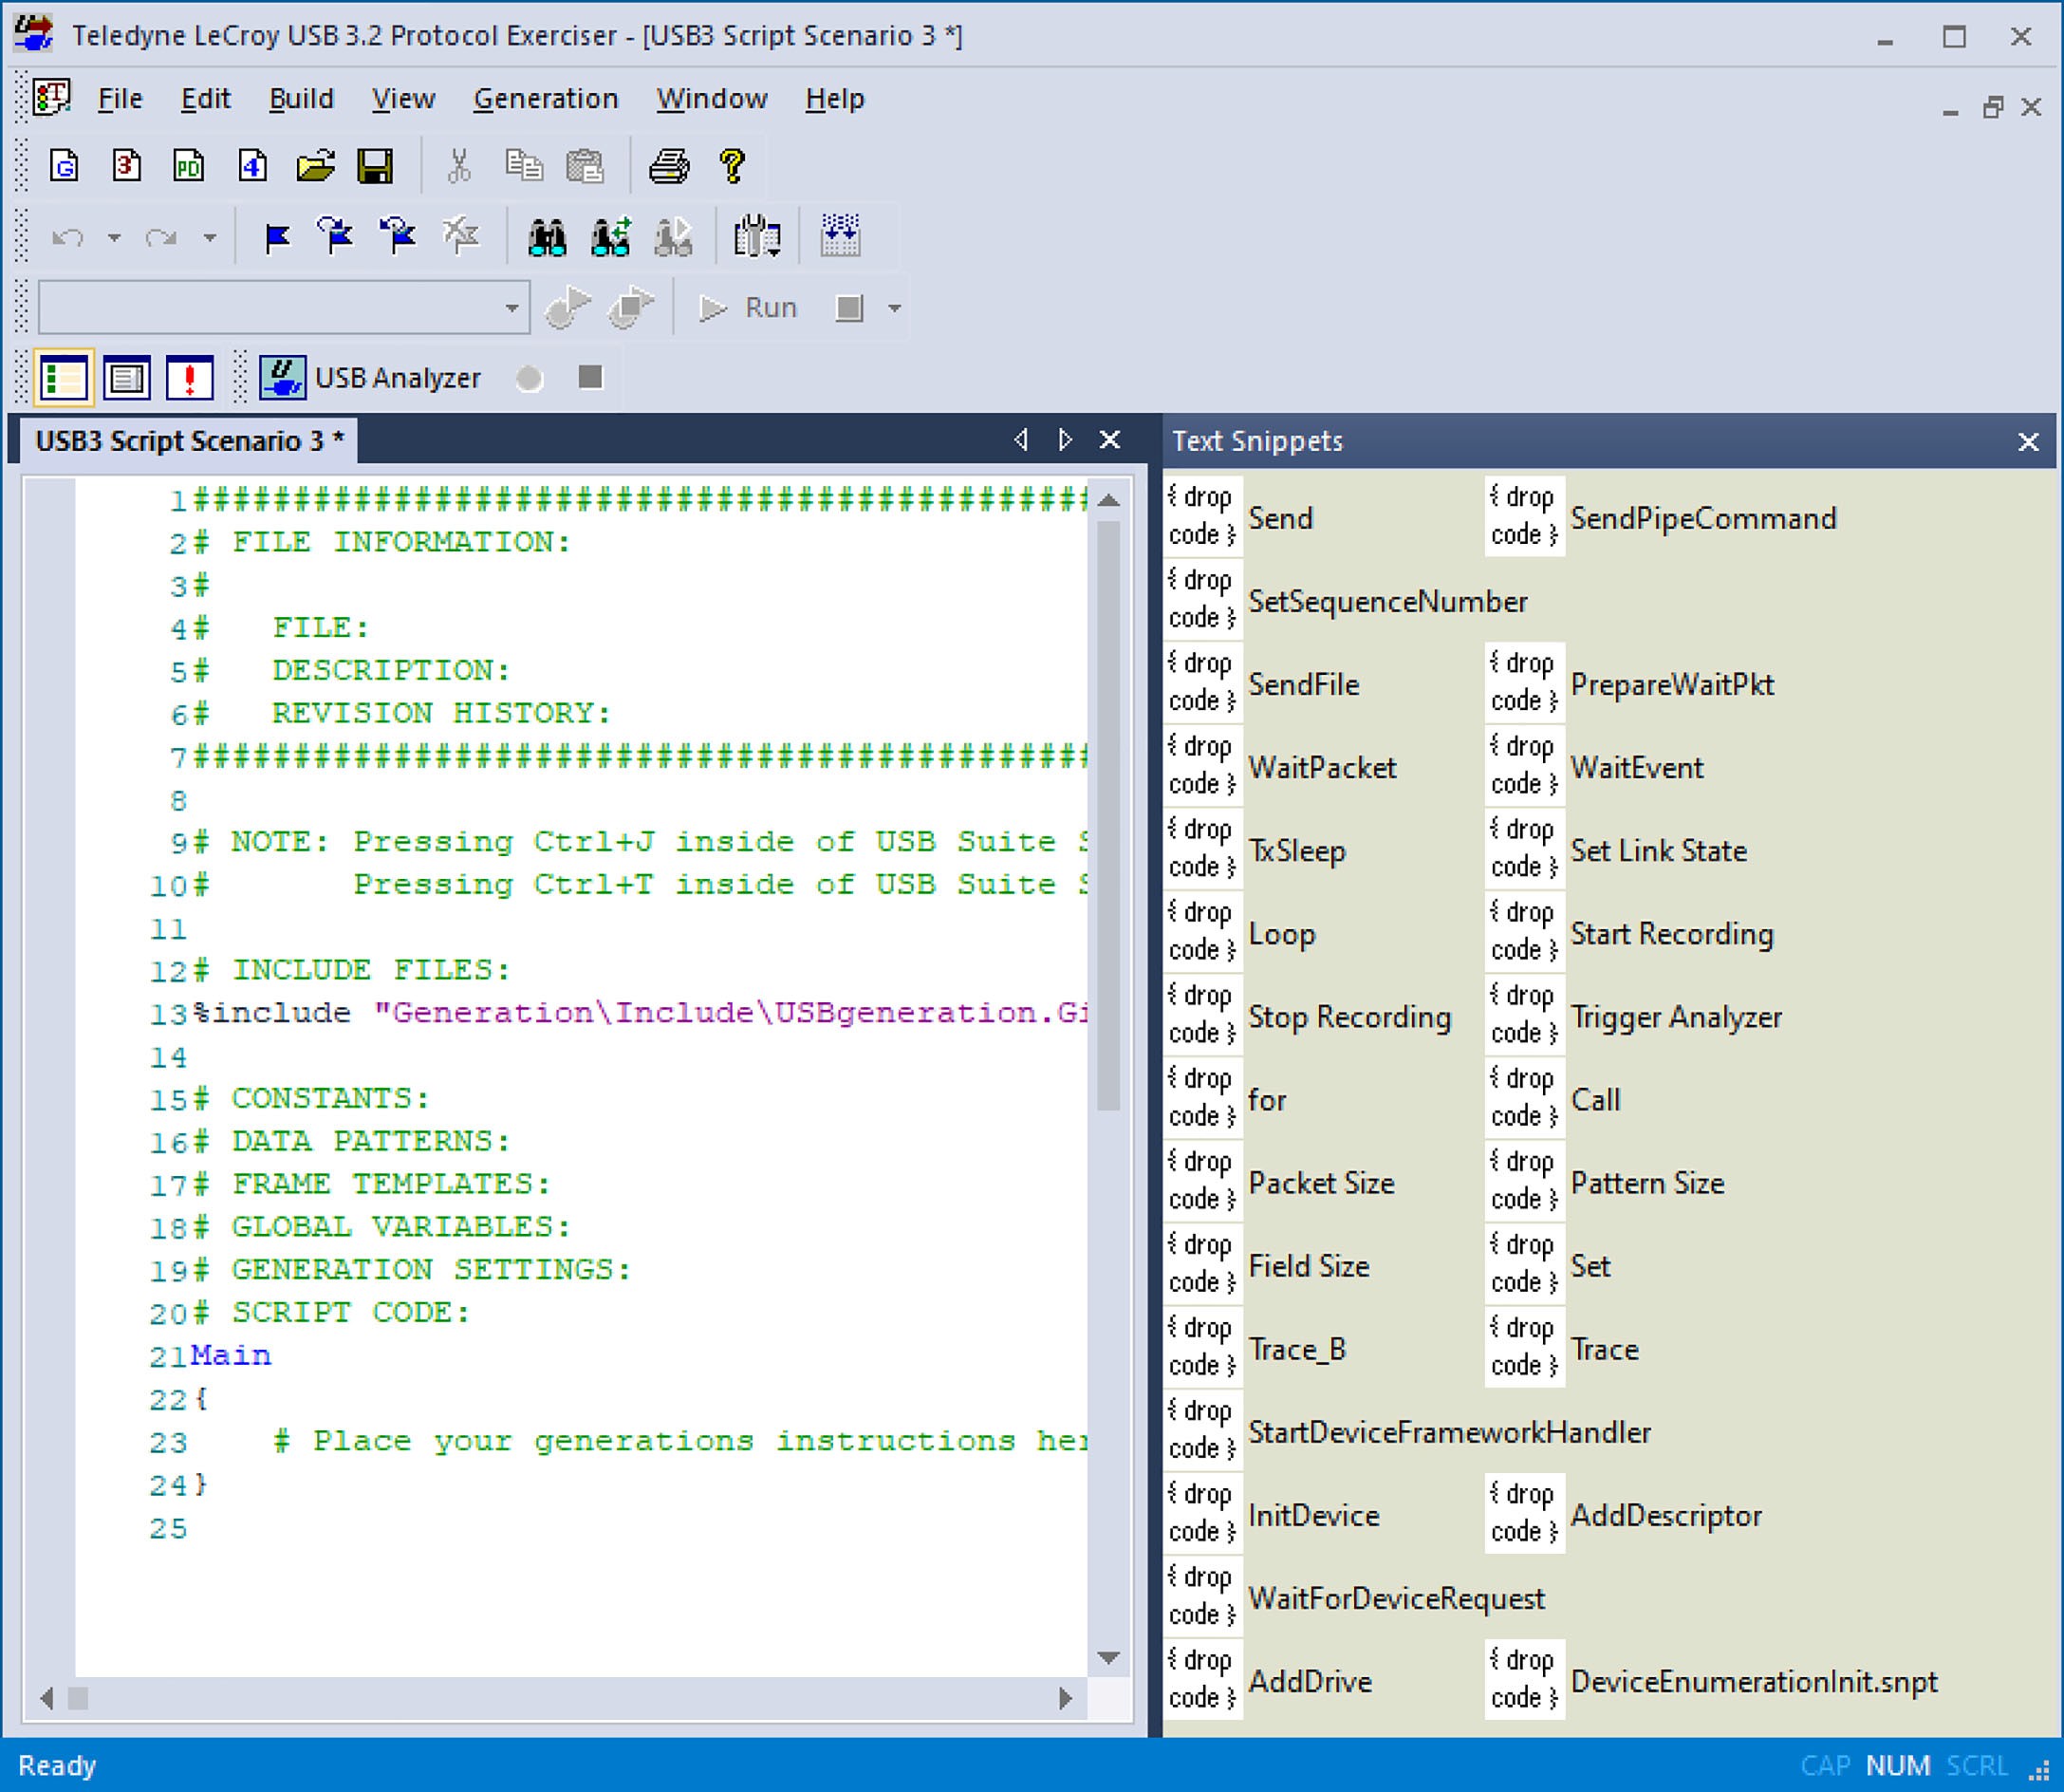The width and height of the screenshot is (2064, 1792).
Task: Click the Find binoculars icon
Action: click(x=547, y=237)
